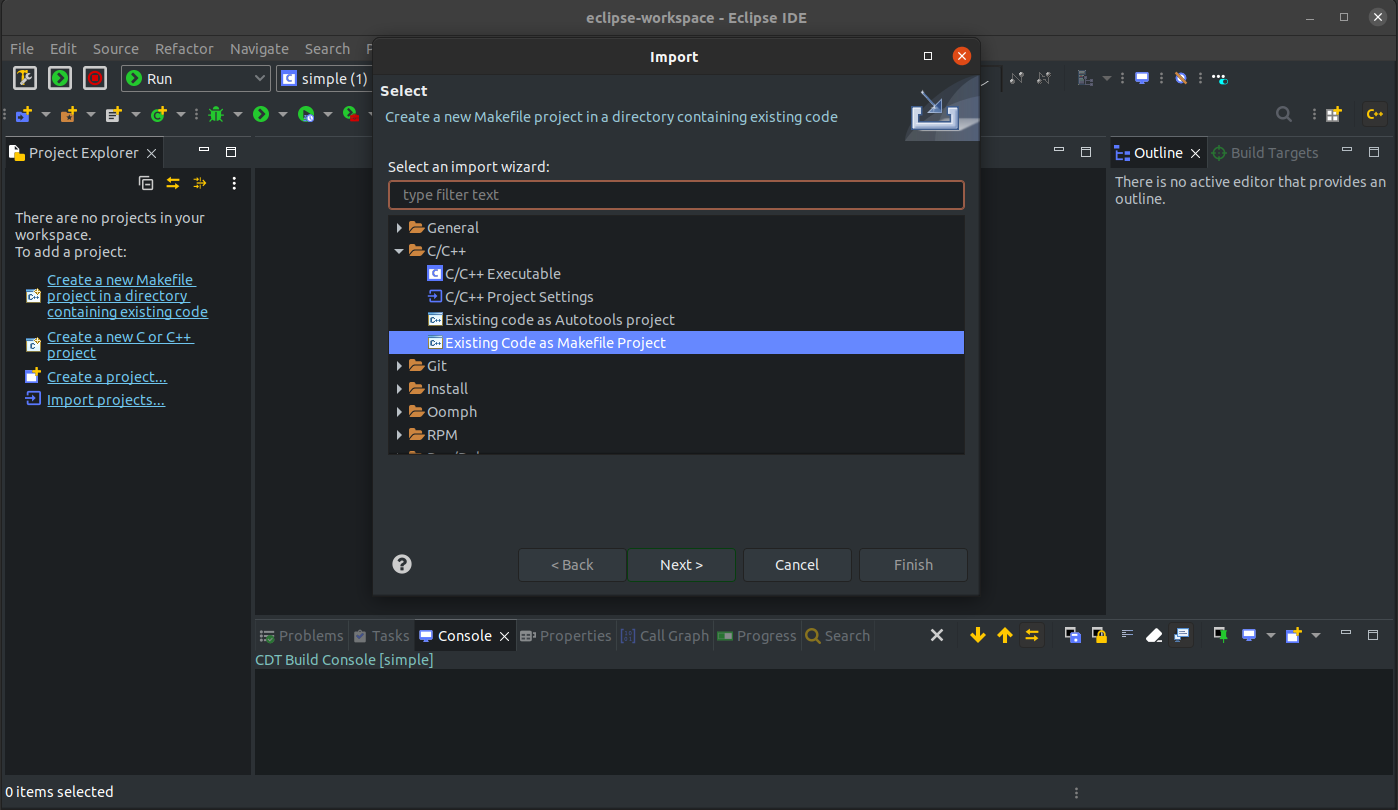1398x810 pixels.
Task: Toggle bring console to front on build
Action: [x=1181, y=635]
